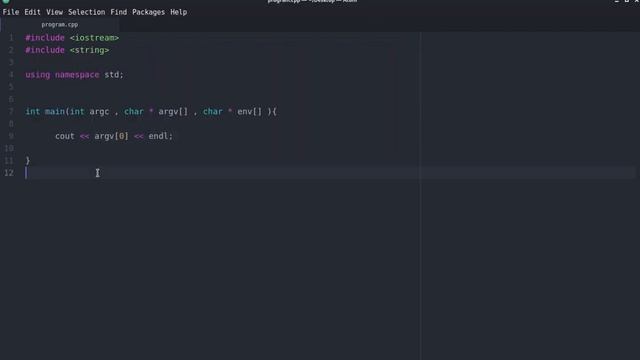This screenshot has height=360, width=640.
Task: Click on 'using' keyword on line 4
Action: [38, 75]
